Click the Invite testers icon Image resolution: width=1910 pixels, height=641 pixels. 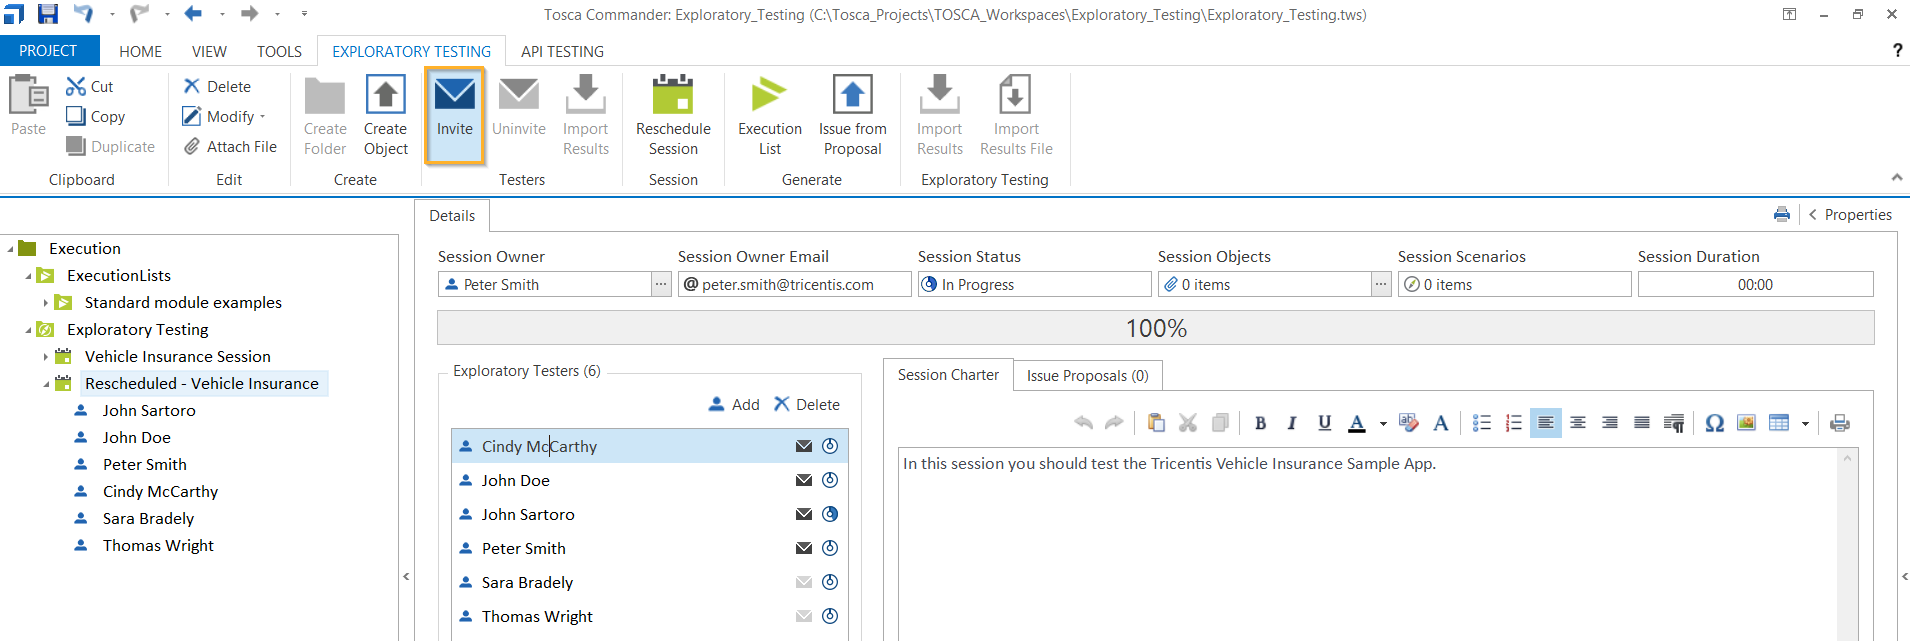pos(454,96)
